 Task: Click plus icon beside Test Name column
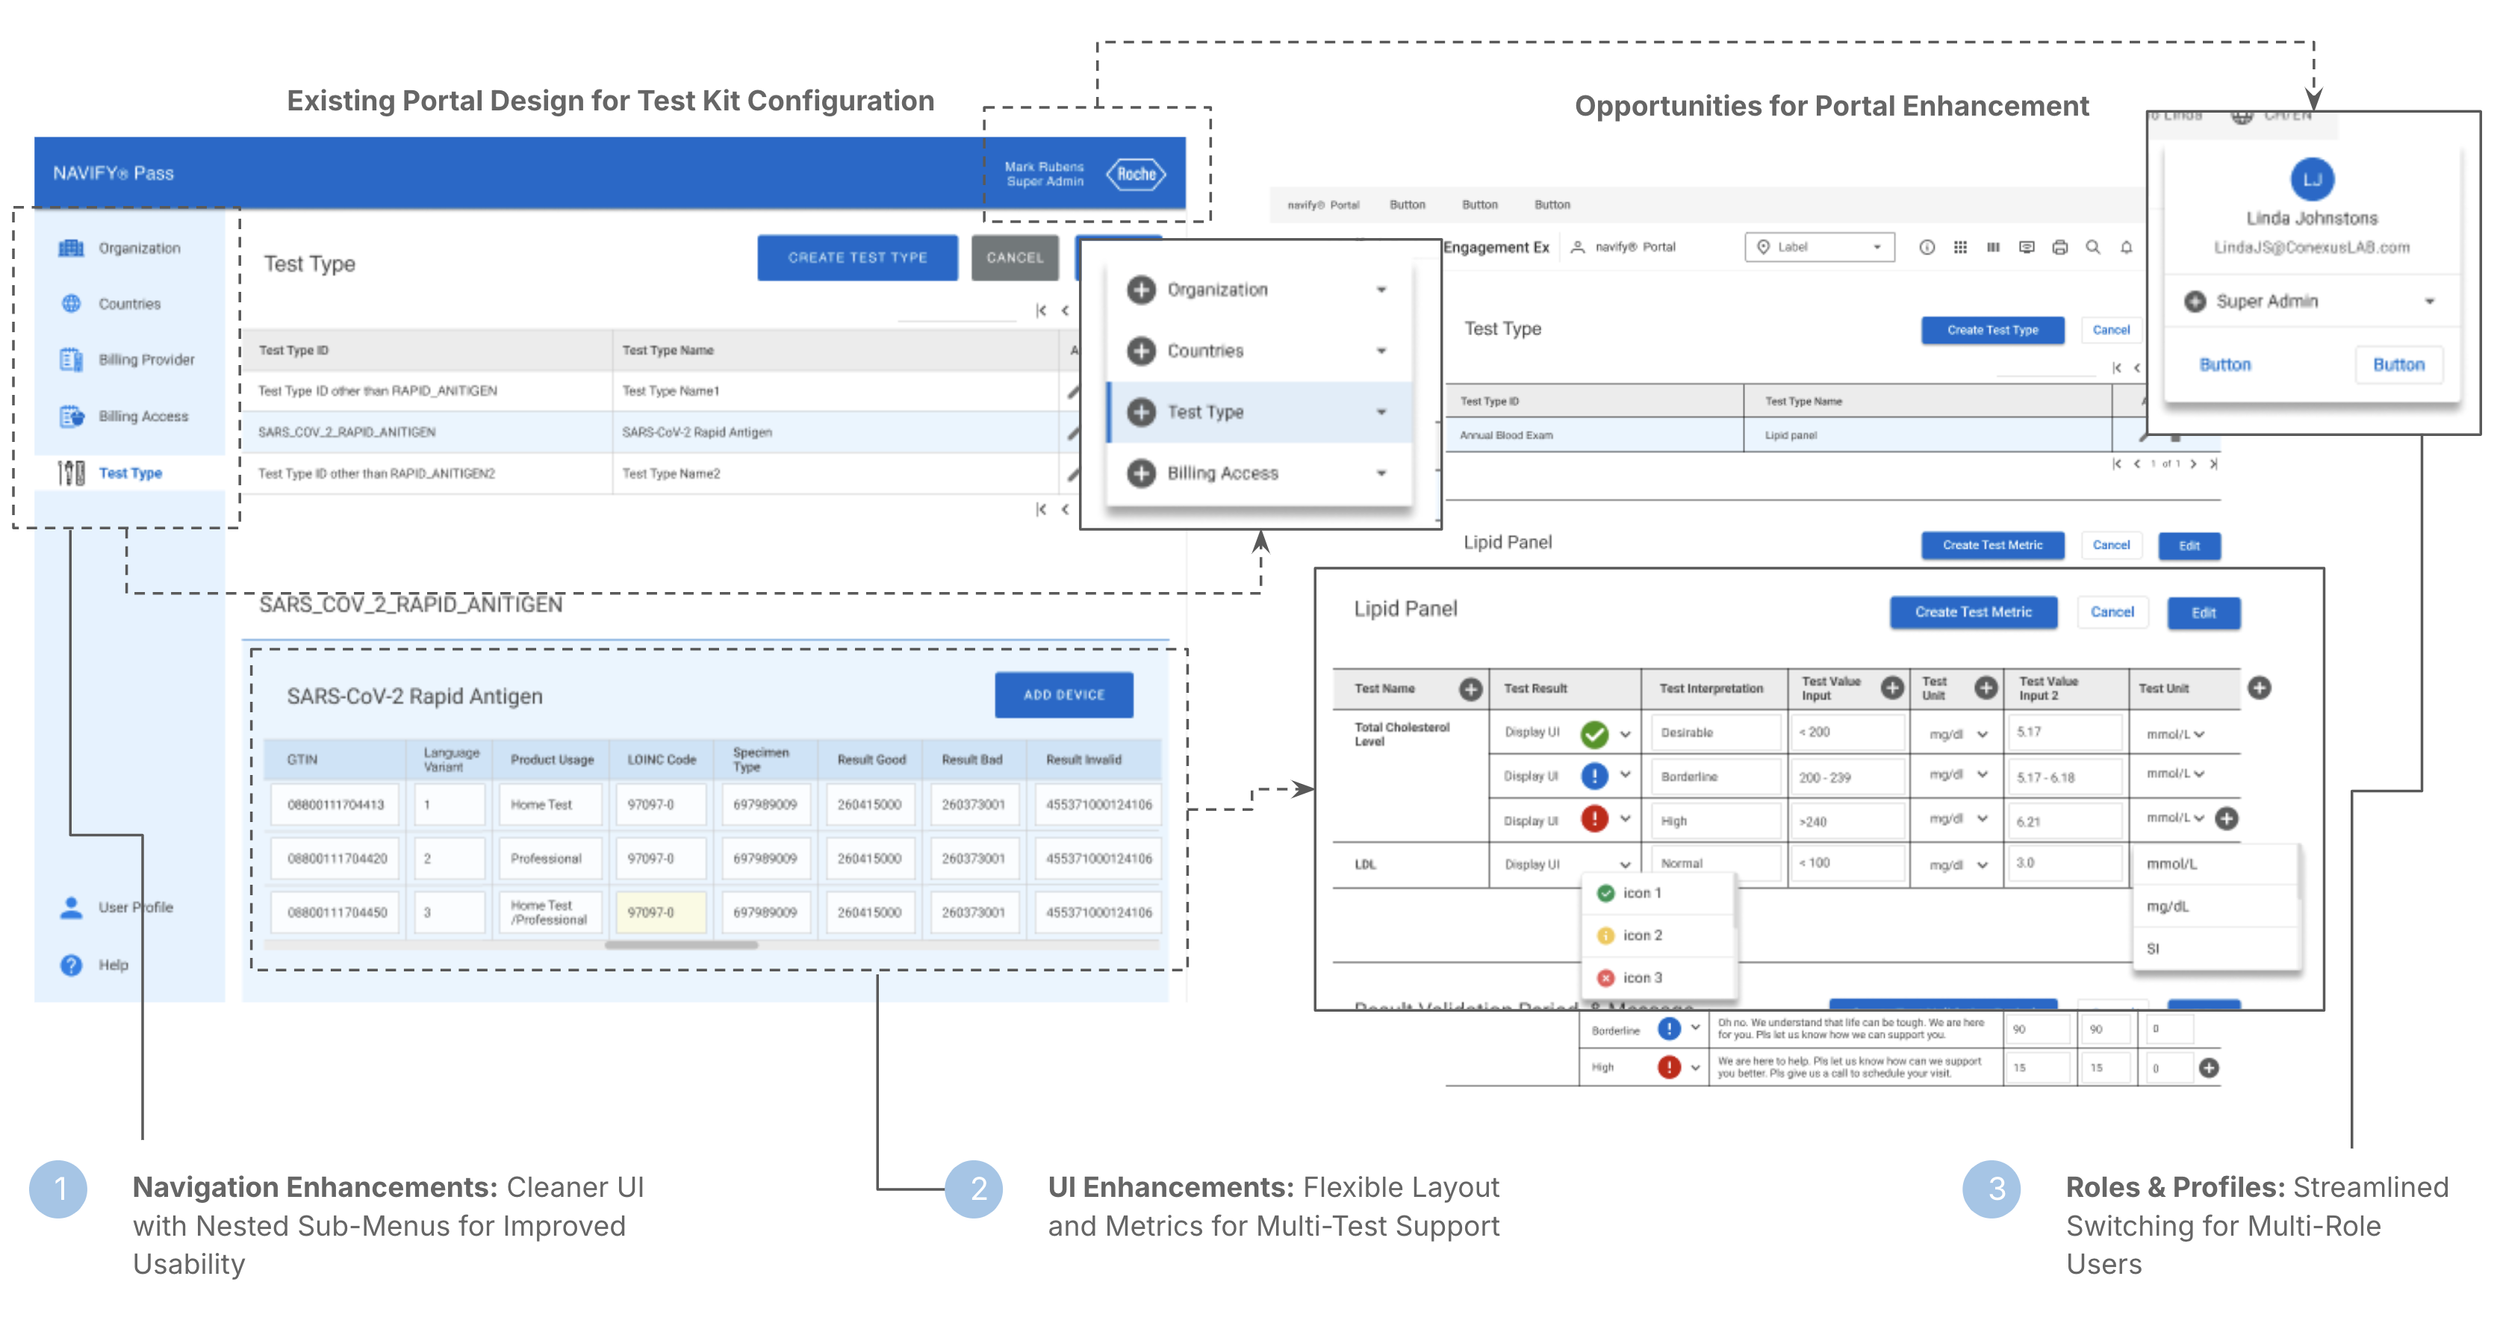click(1470, 689)
